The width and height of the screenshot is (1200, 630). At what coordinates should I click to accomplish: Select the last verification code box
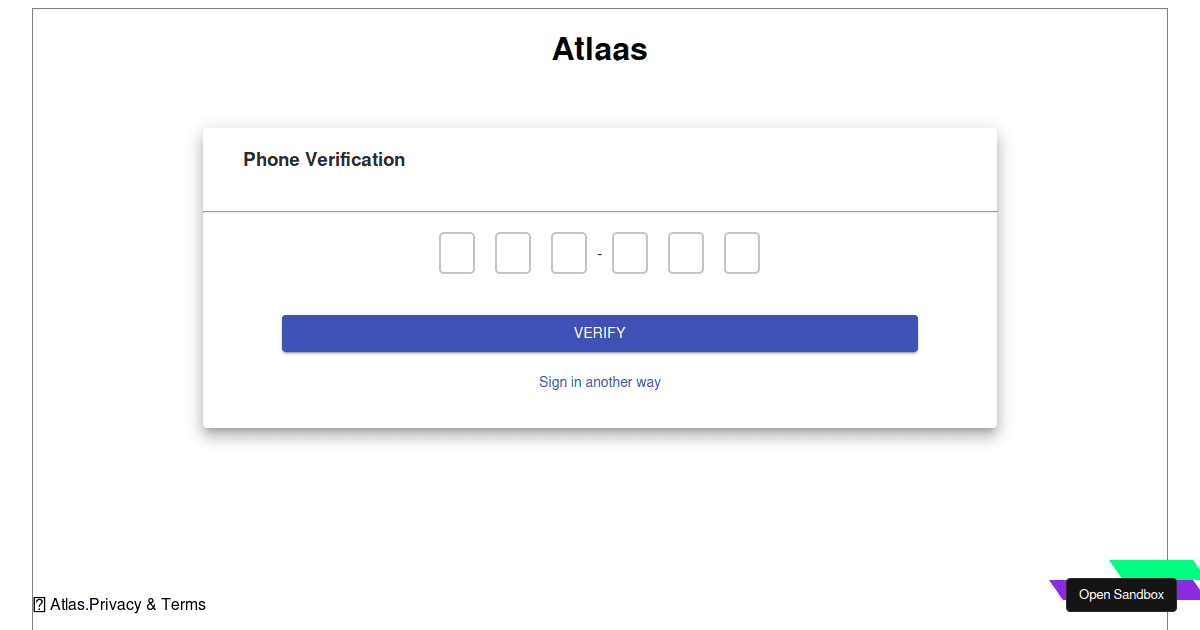click(742, 253)
